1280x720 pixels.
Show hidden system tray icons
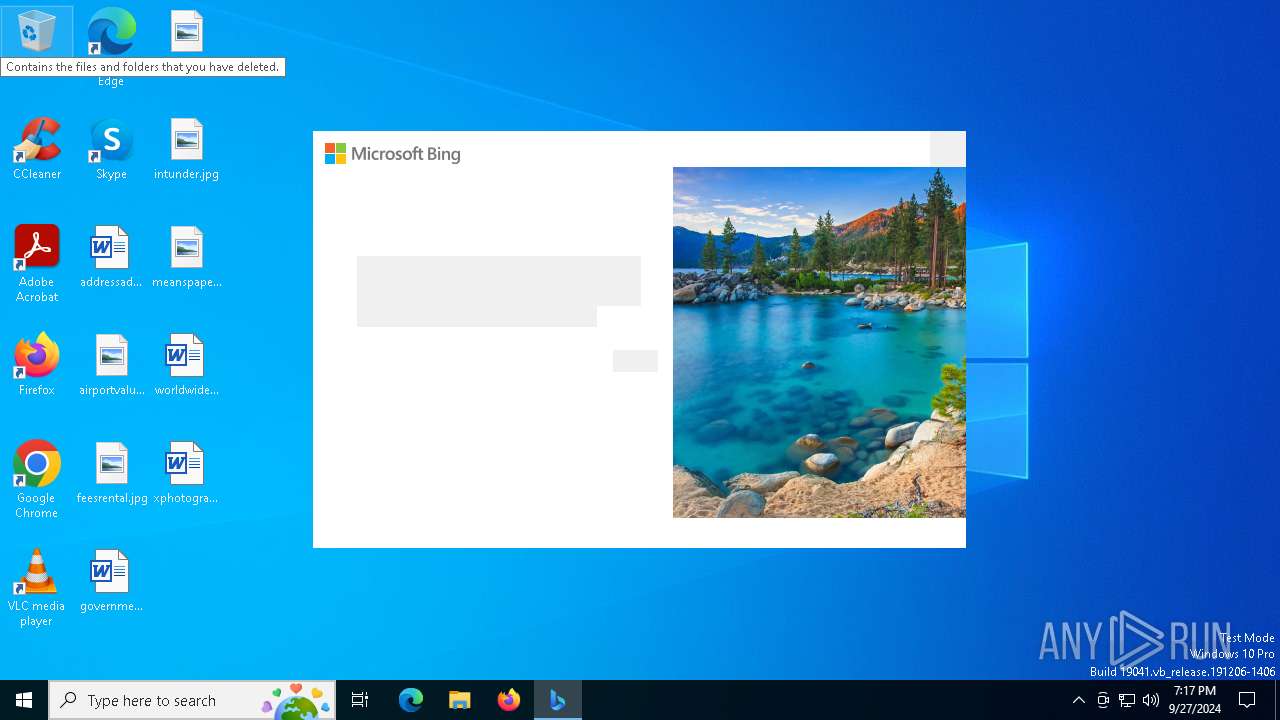click(1078, 700)
